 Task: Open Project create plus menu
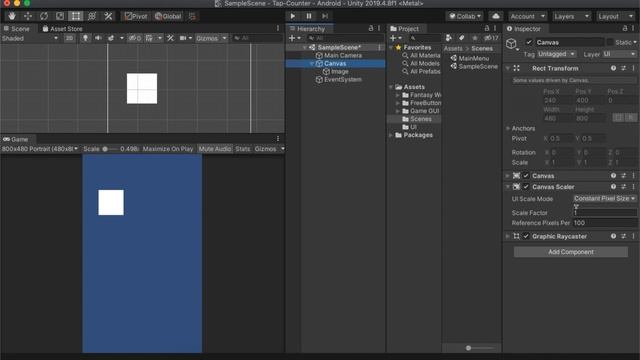(396, 38)
